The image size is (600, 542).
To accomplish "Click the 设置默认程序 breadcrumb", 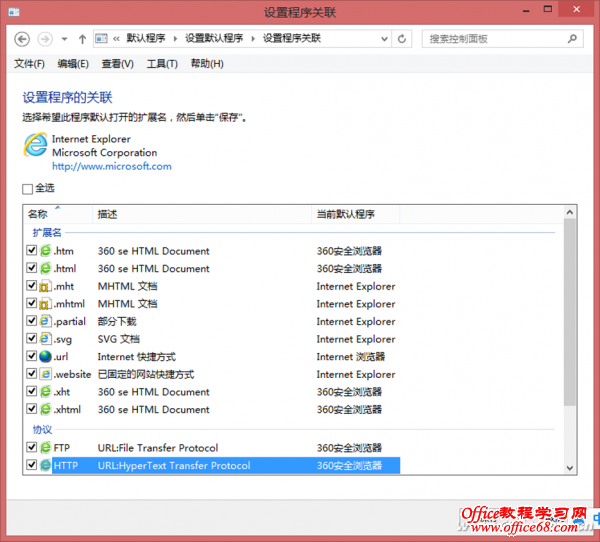I will click(x=214, y=38).
